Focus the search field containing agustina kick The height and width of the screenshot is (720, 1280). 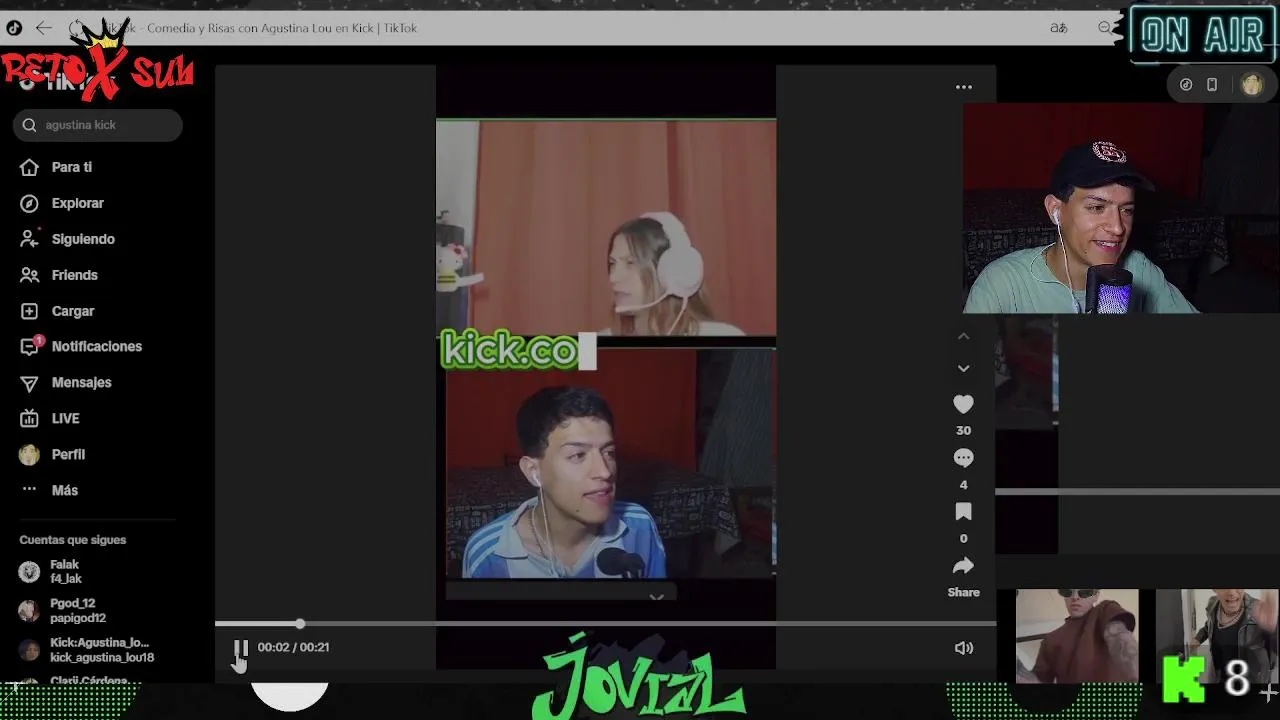(98, 125)
